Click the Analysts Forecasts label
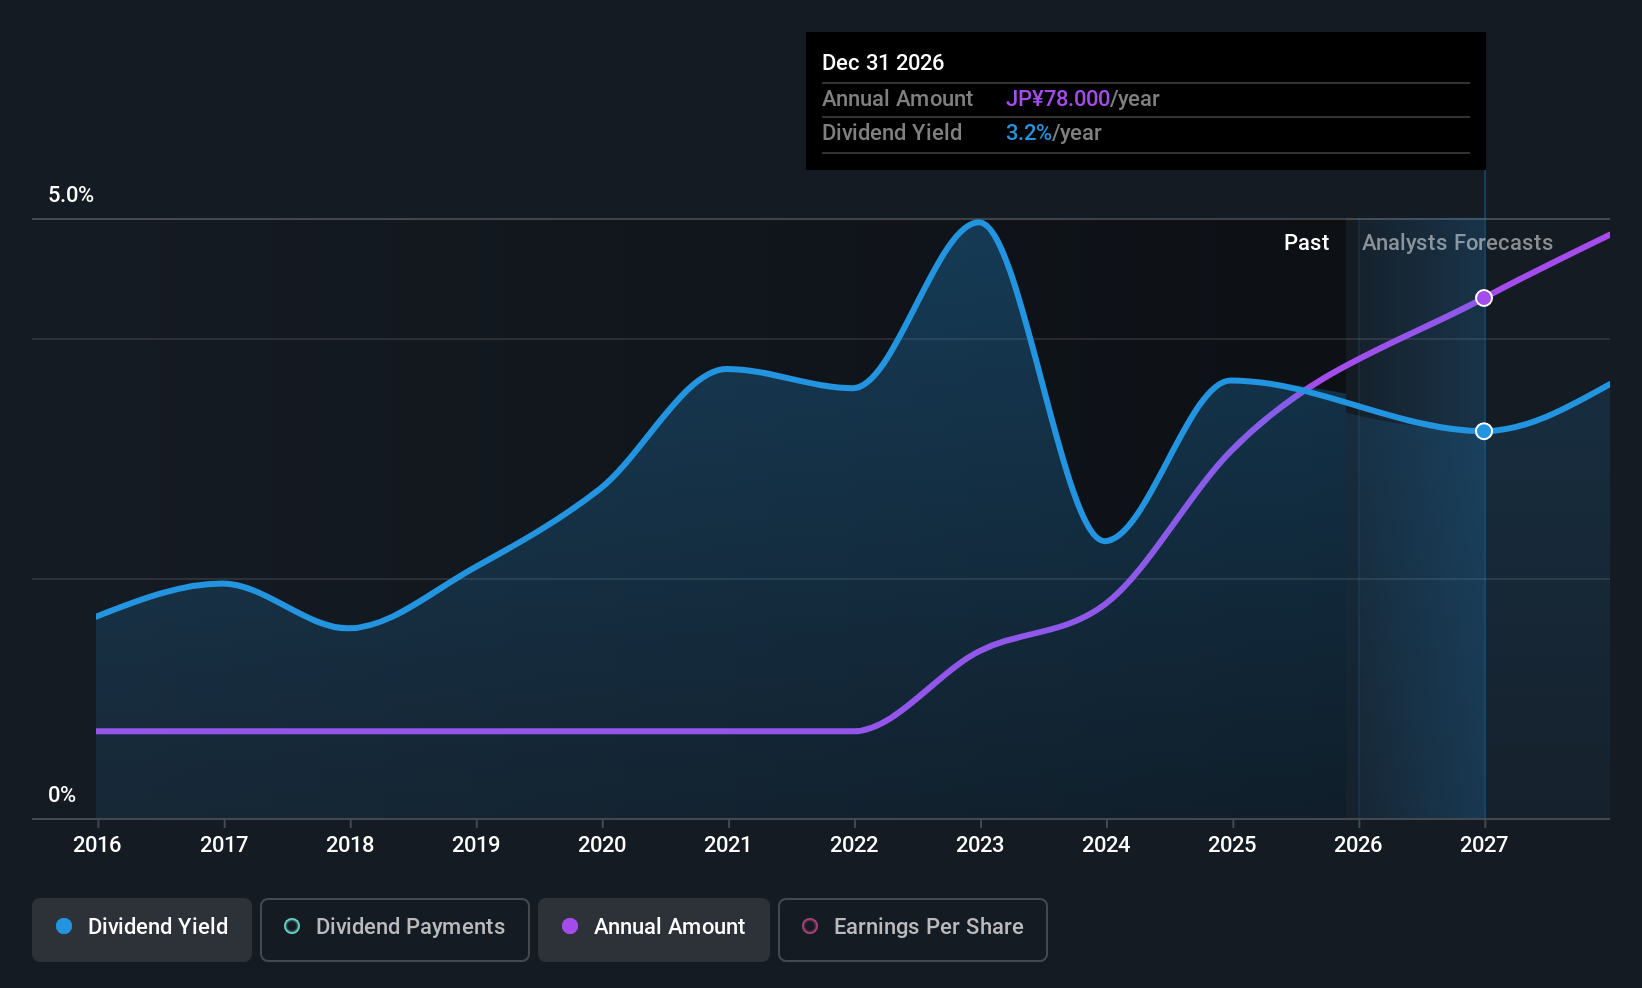1642x988 pixels. [1457, 243]
